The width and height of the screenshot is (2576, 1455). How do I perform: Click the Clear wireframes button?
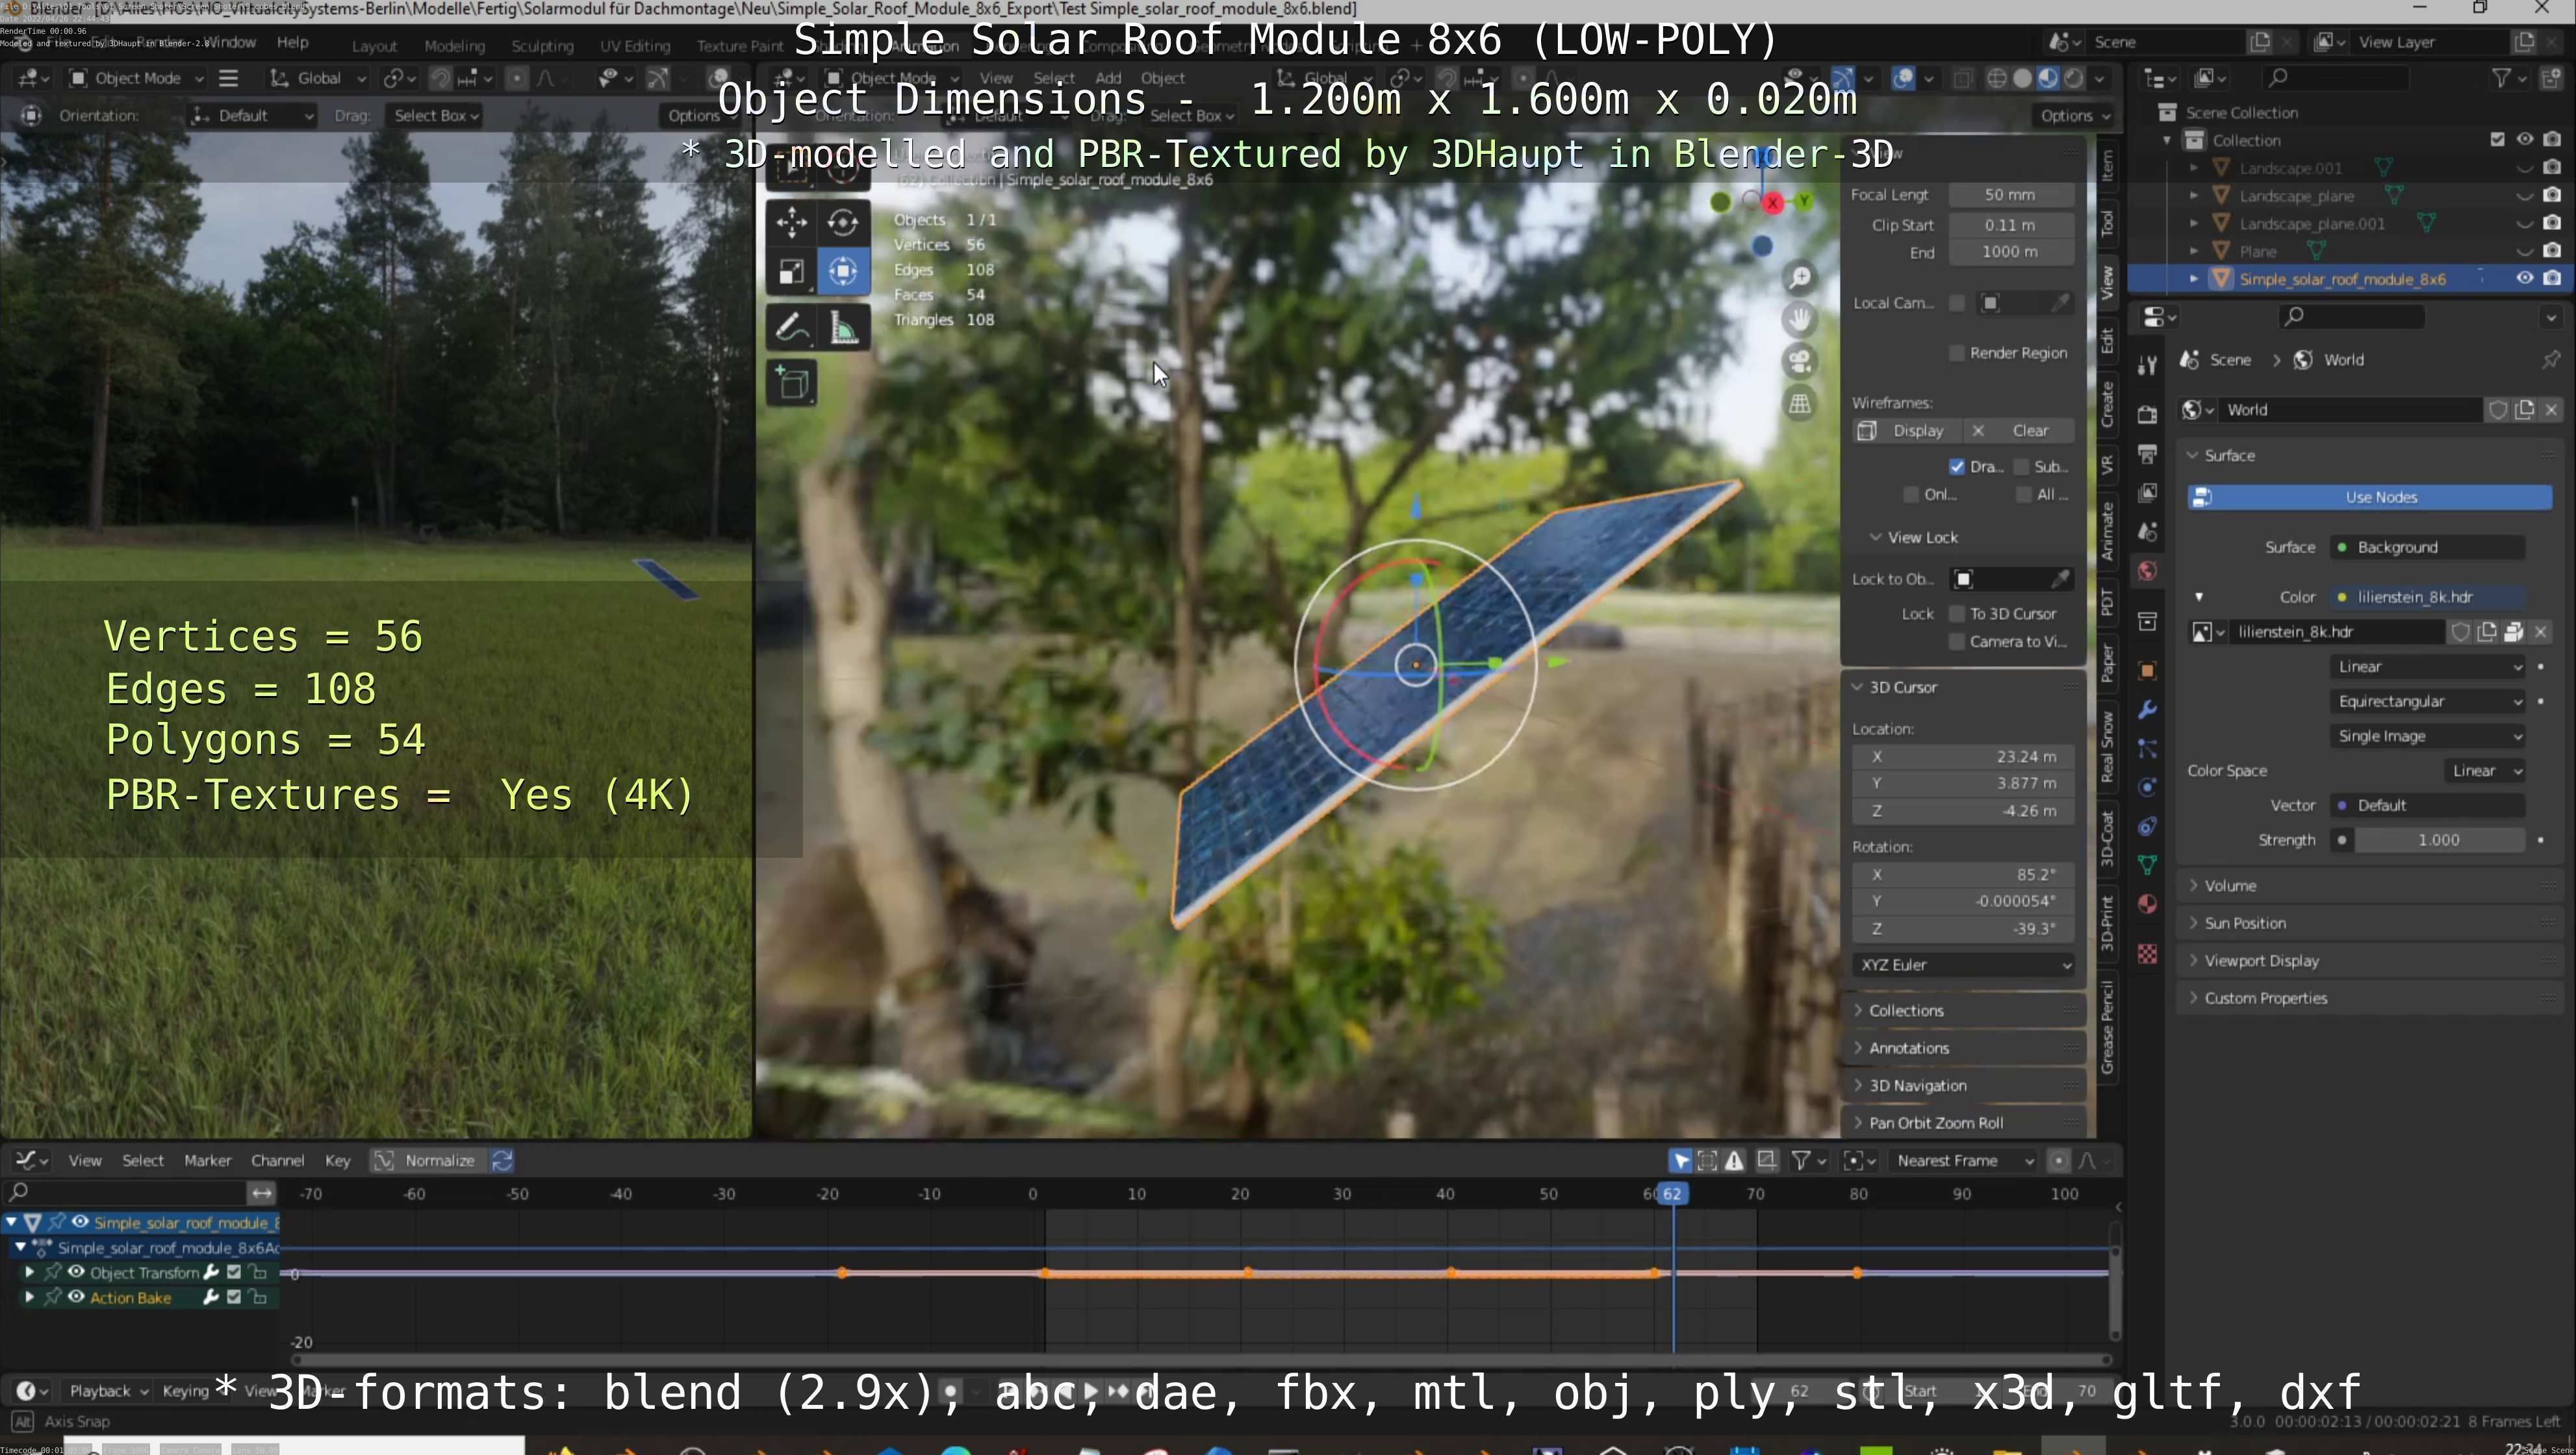2029,431
